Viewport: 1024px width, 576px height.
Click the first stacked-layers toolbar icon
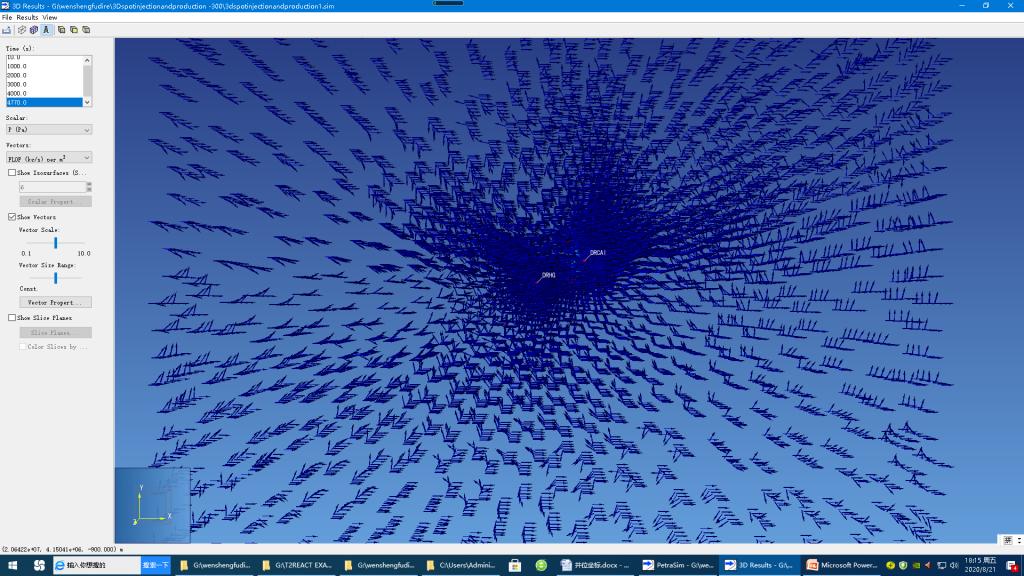tap(61, 30)
